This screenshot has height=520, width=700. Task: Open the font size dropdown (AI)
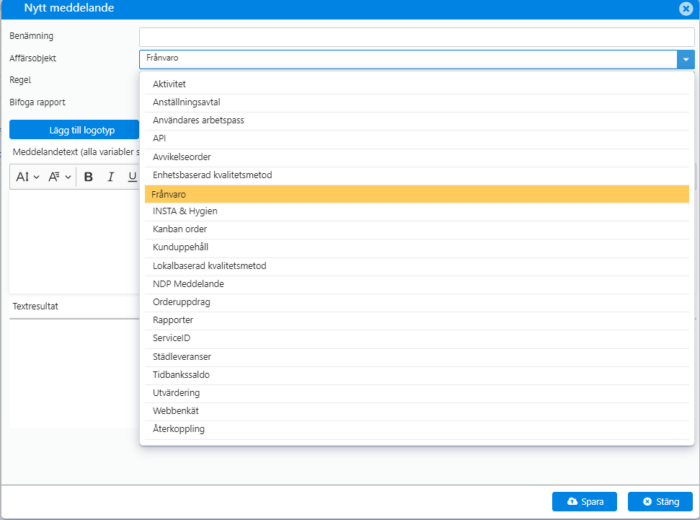[x=27, y=177]
